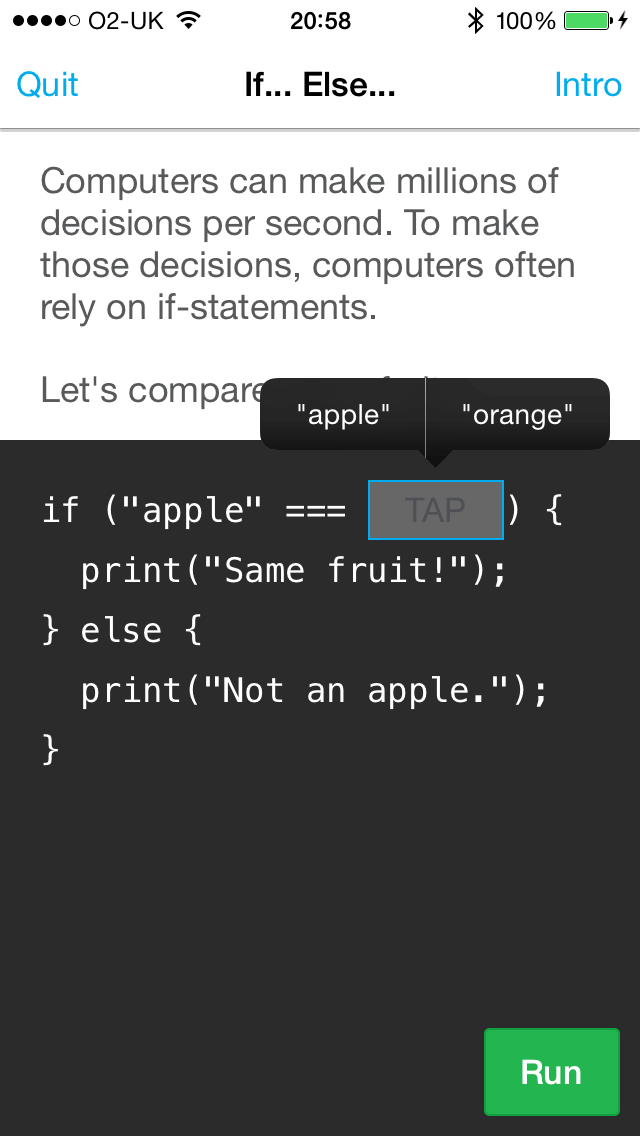The height and width of the screenshot is (1136, 640).
Task: Tap the paragraph about computers making decisions
Action: [307, 245]
